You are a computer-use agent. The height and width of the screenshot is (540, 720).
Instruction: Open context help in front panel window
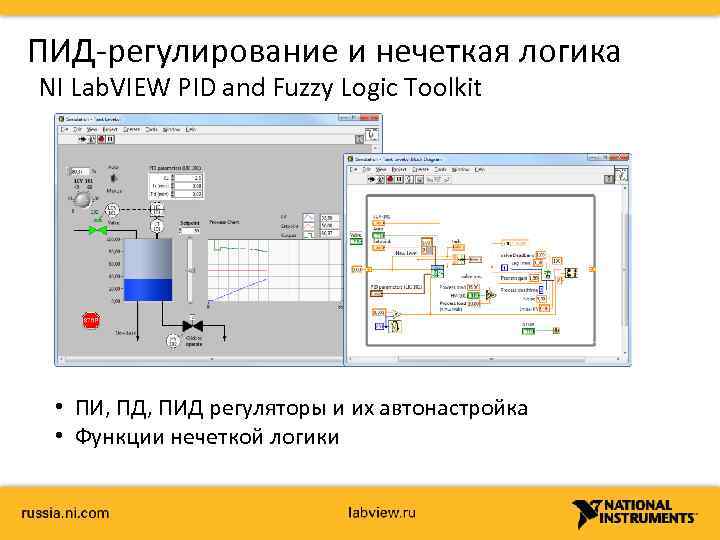360,139
